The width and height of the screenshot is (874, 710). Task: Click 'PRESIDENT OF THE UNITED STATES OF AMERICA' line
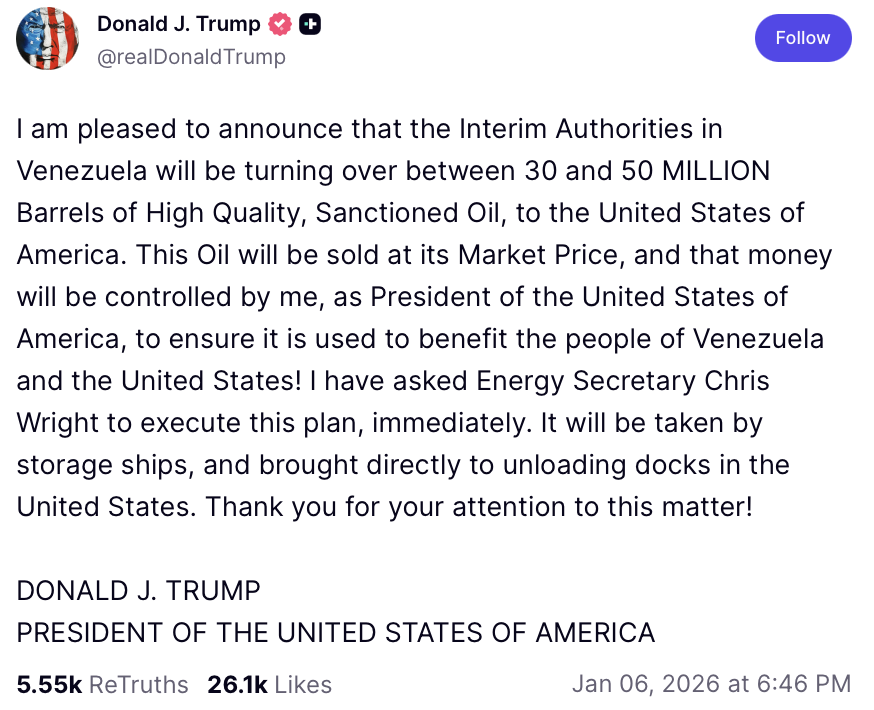click(336, 632)
